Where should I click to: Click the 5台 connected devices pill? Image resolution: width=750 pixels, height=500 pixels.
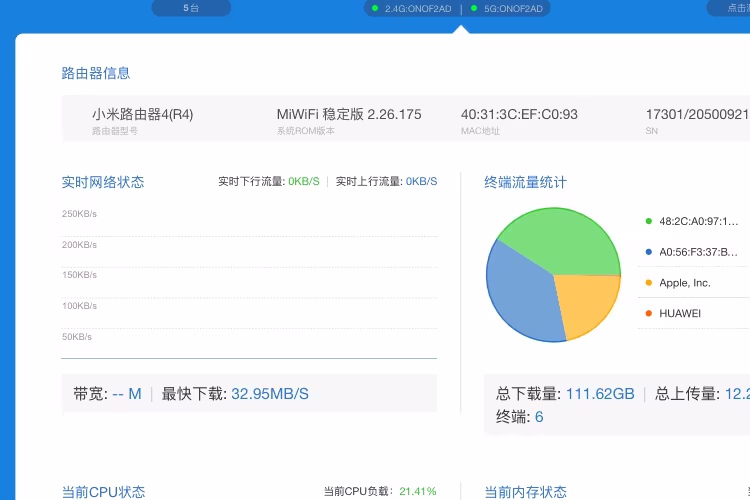(191, 8)
